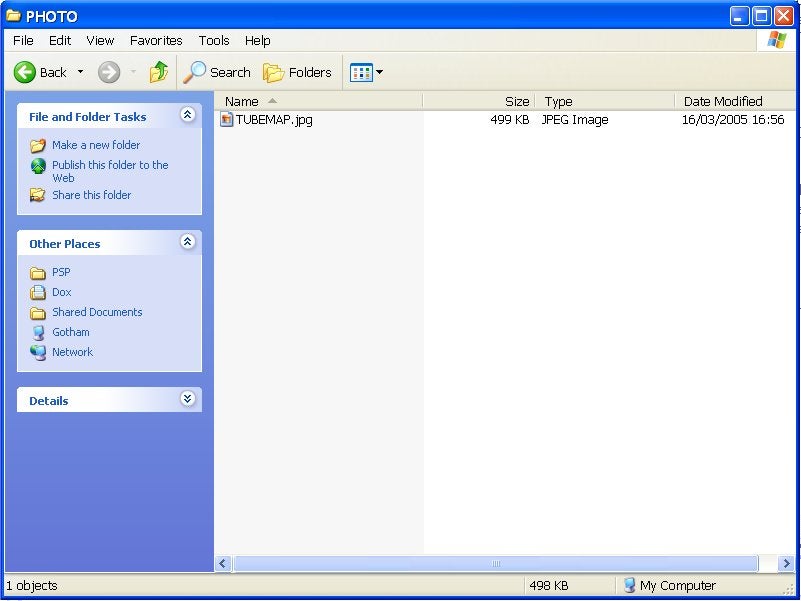Viewport: 801px width, 601px height.
Task: Open the View menu
Action: [100, 40]
